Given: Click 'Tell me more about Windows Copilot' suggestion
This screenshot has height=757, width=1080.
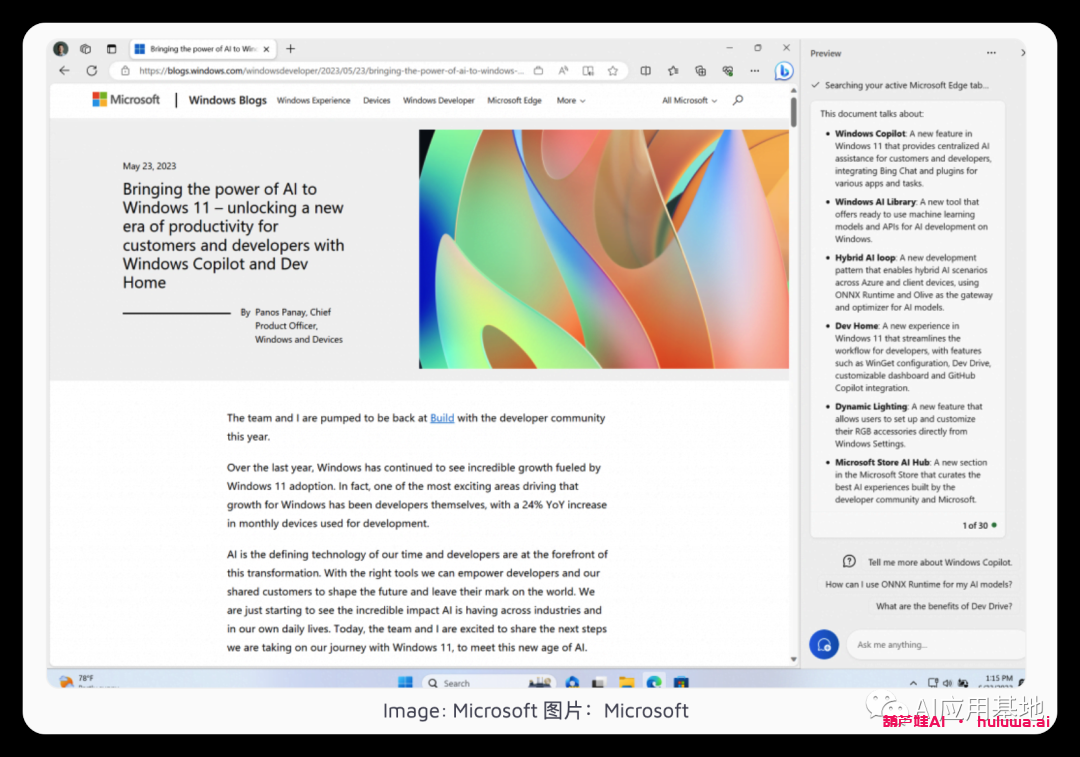Looking at the screenshot, I should coord(939,562).
